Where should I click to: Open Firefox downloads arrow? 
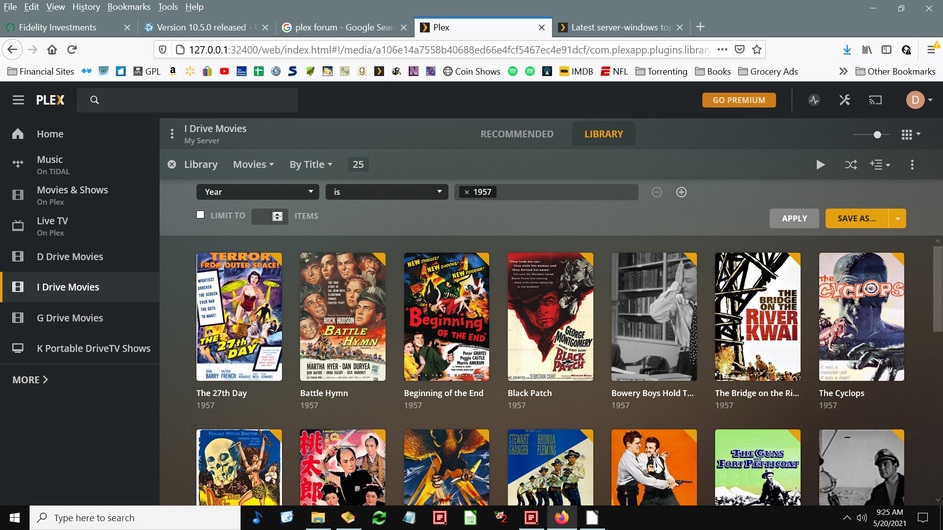coord(847,49)
